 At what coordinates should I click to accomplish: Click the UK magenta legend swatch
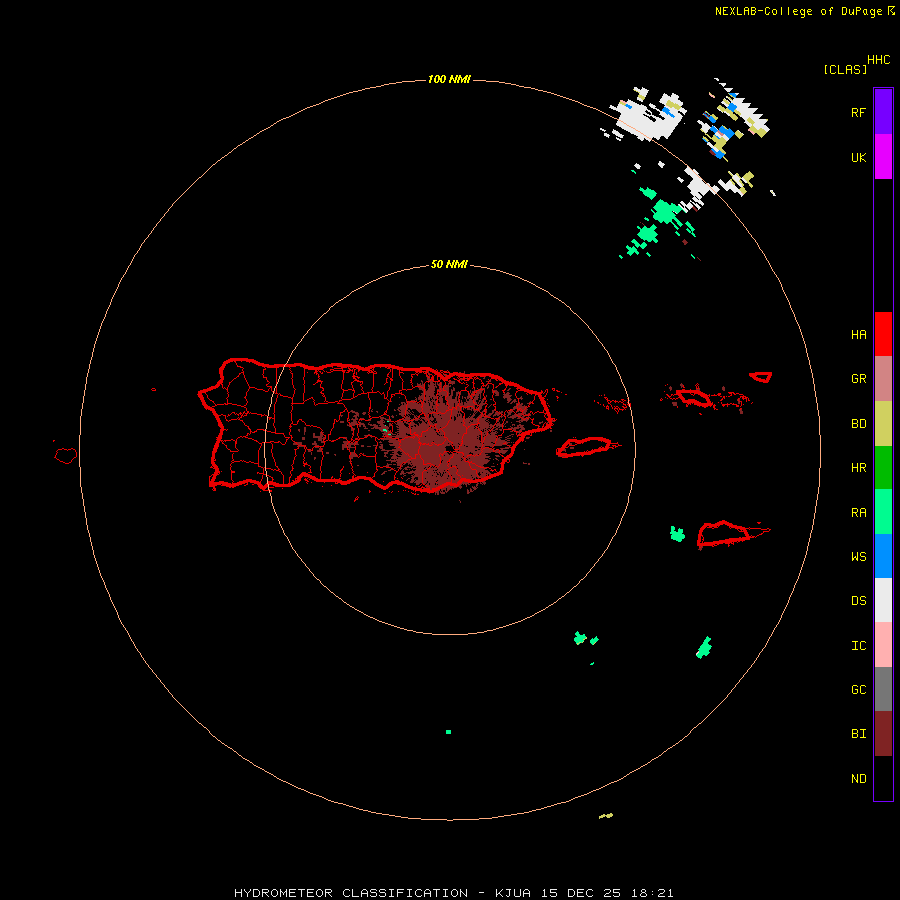click(883, 157)
